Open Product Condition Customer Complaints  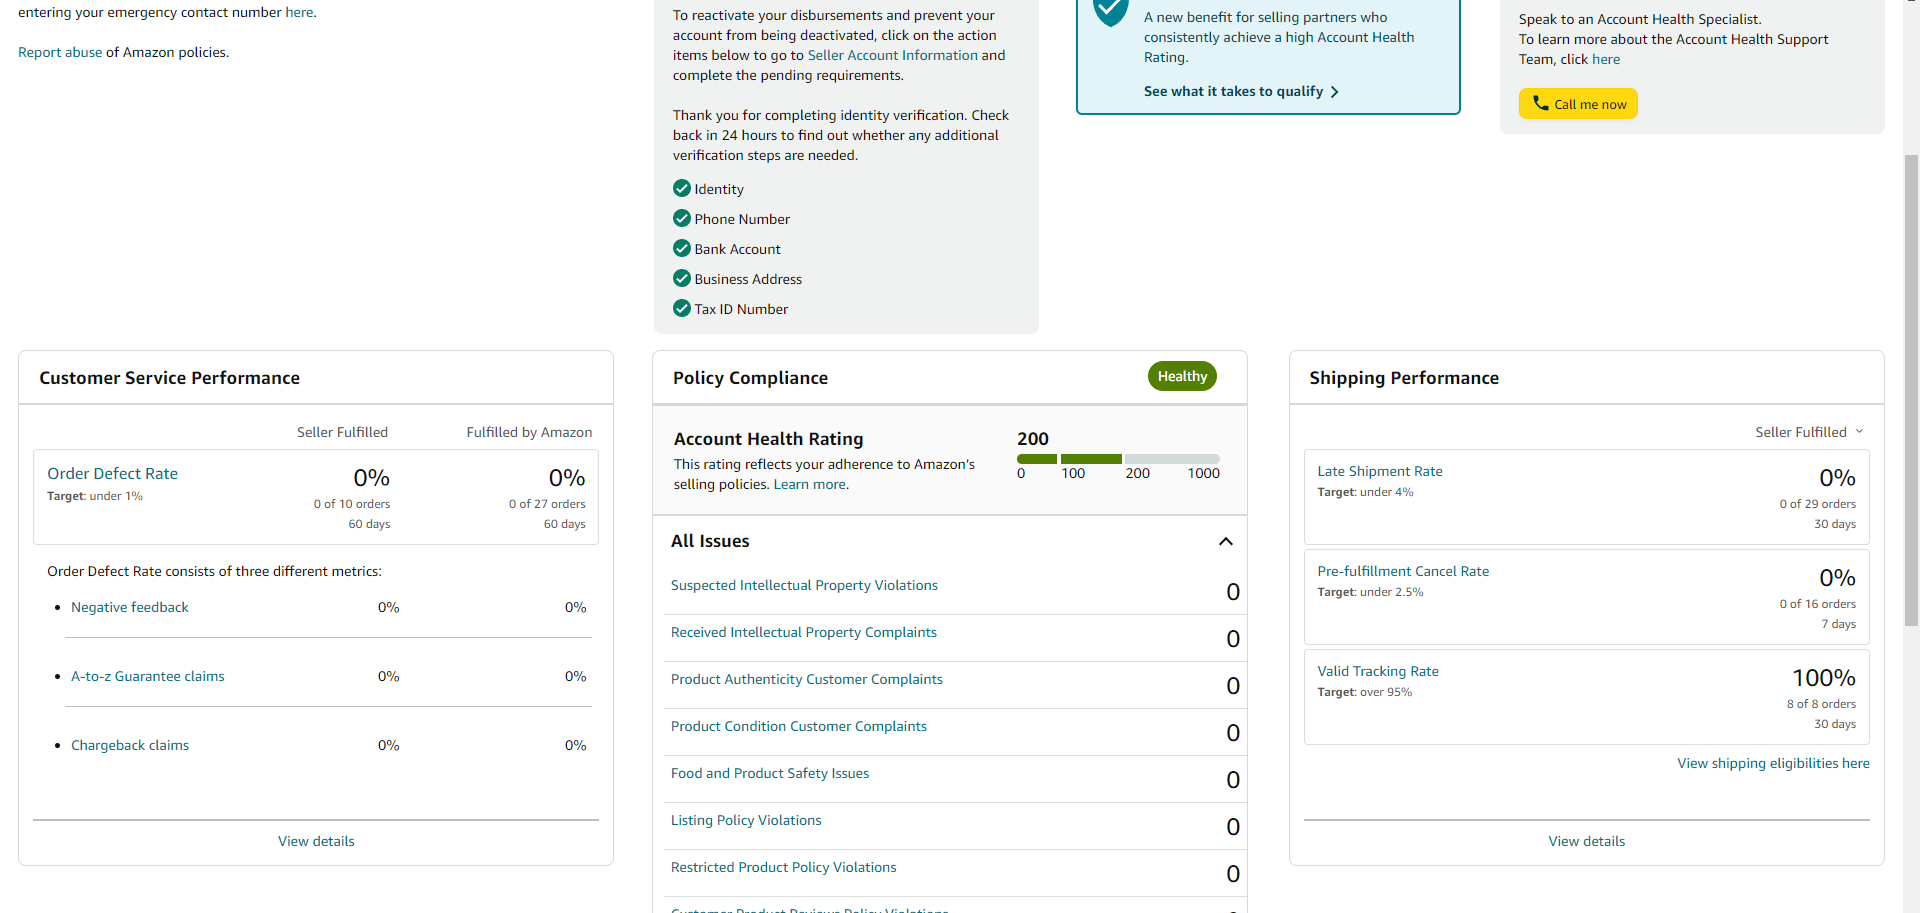click(x=798, y=726)
